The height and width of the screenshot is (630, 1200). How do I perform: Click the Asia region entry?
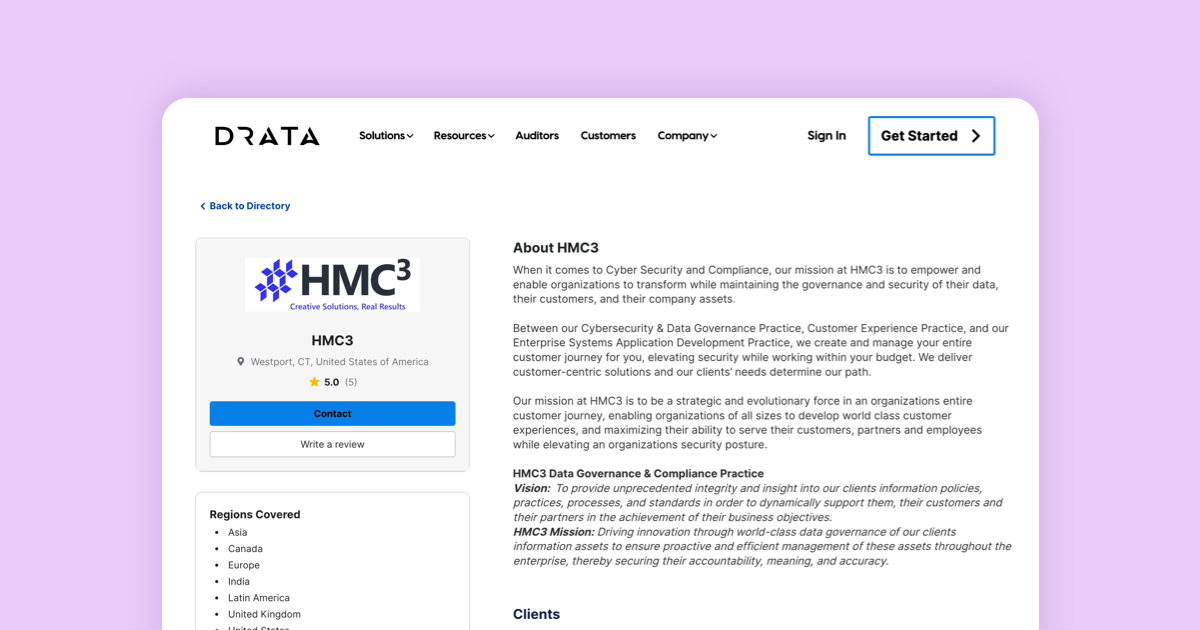[x=237, y=533]
